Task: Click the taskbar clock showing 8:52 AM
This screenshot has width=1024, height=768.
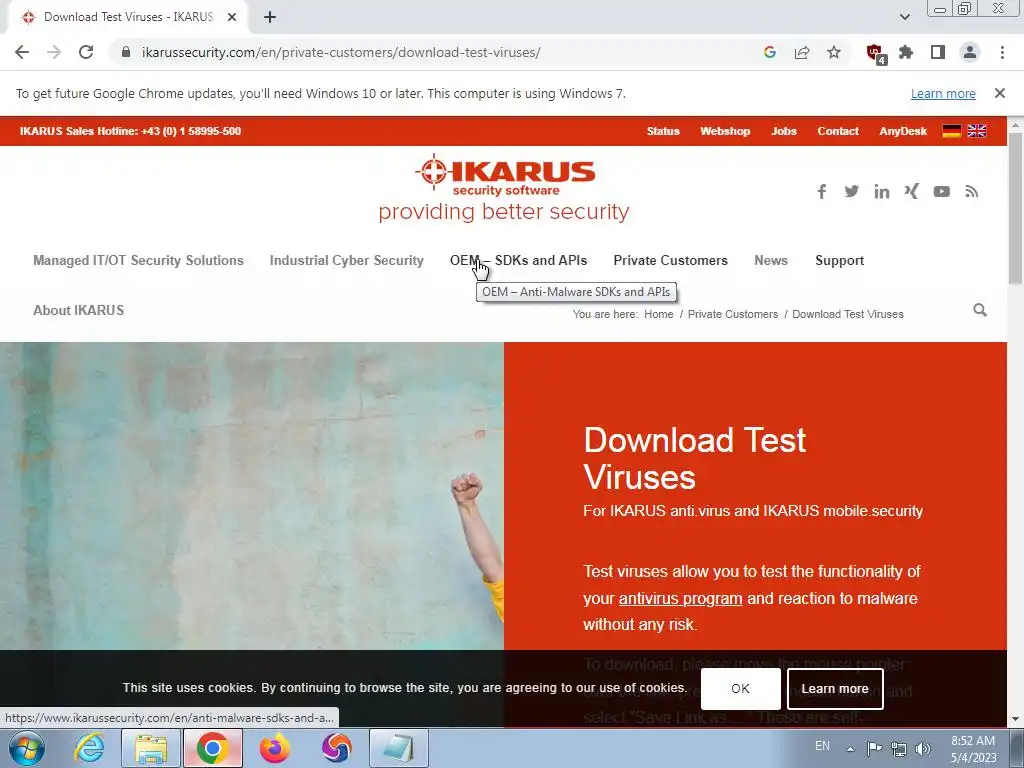Action: pos(973,749)
